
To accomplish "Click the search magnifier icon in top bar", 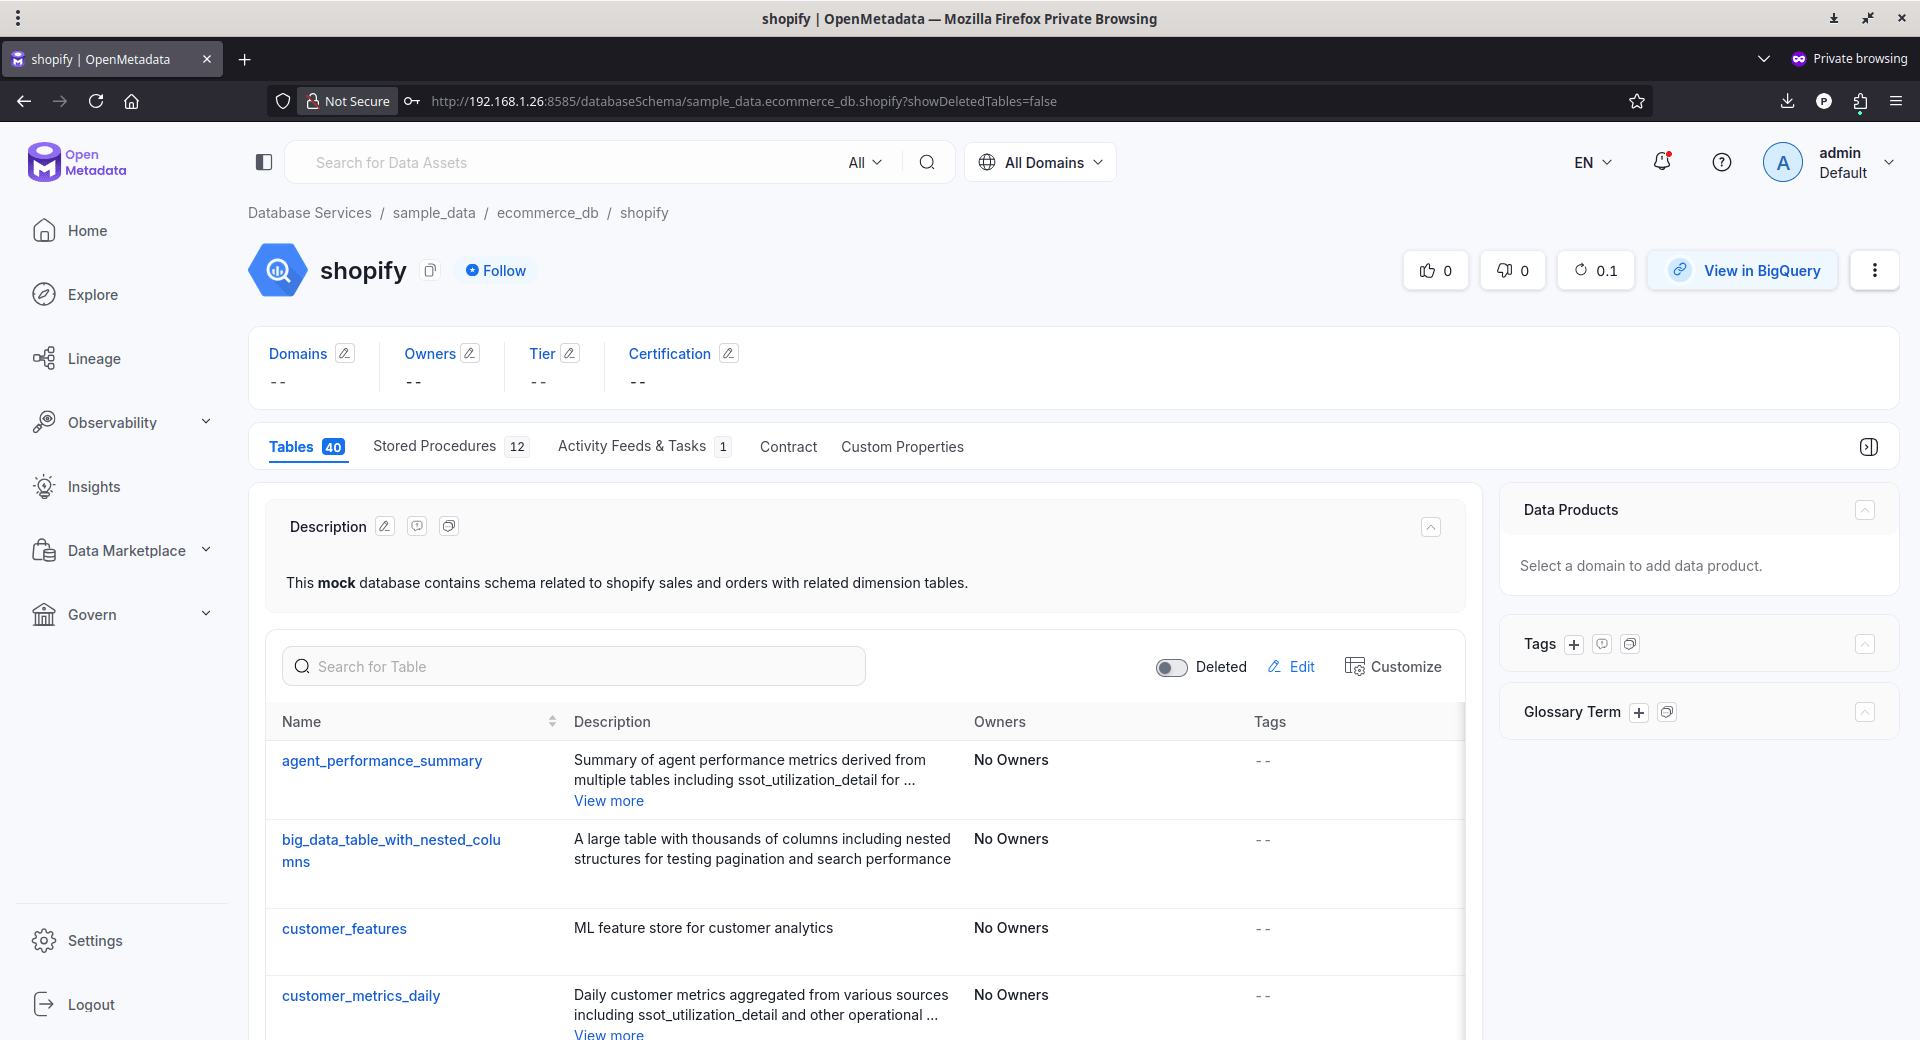I will (927, 162).
